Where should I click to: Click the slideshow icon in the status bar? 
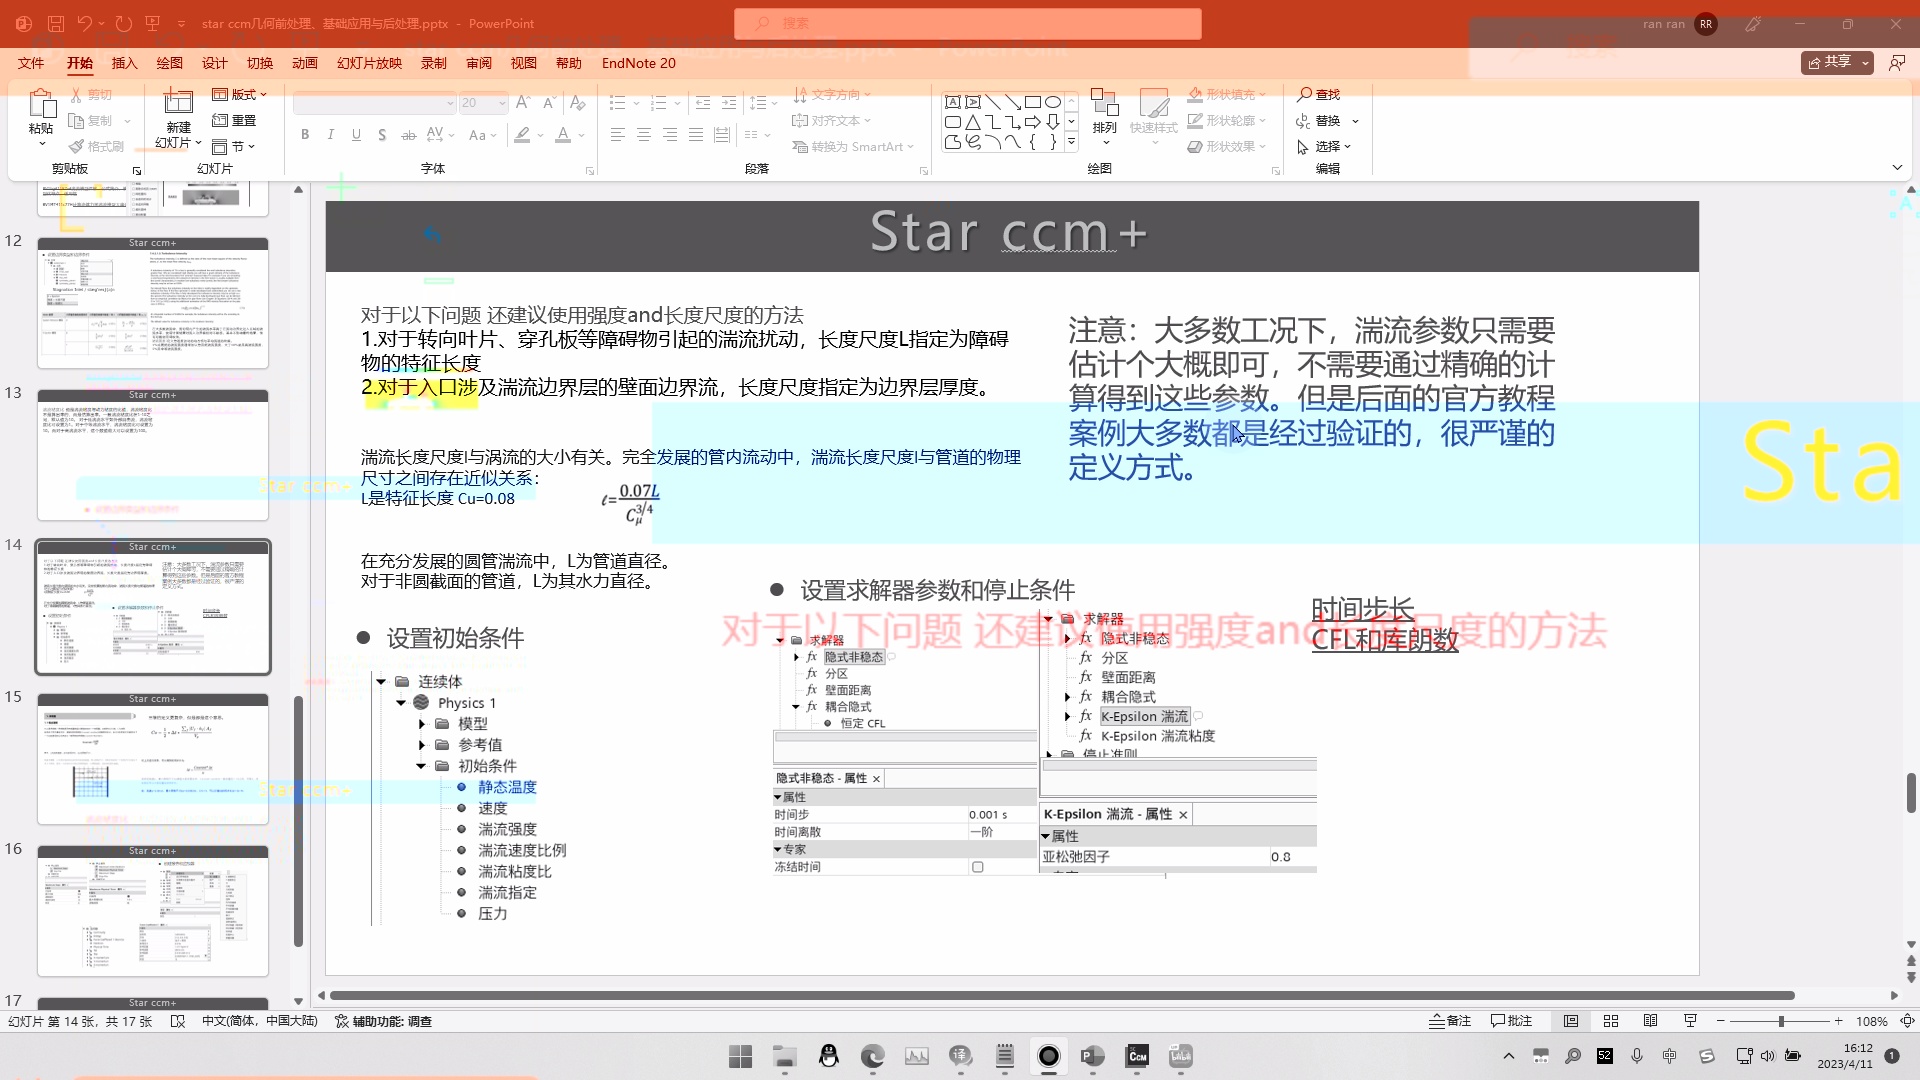tap(1691, 1021)
